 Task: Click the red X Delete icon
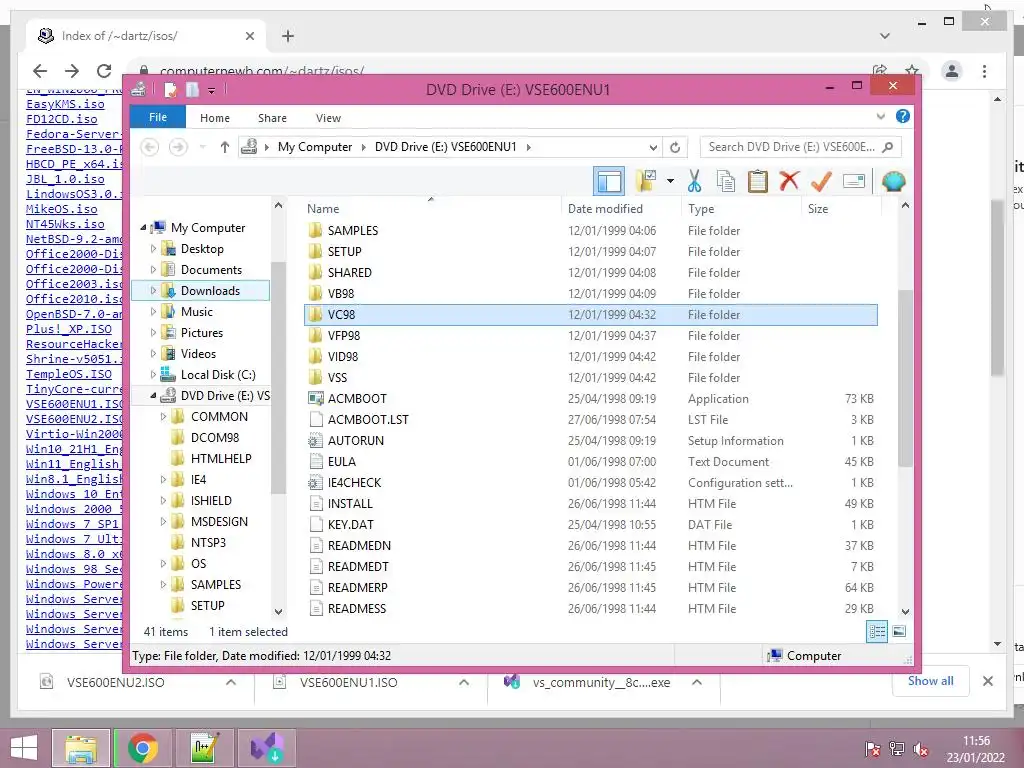(x=789, y=181)
